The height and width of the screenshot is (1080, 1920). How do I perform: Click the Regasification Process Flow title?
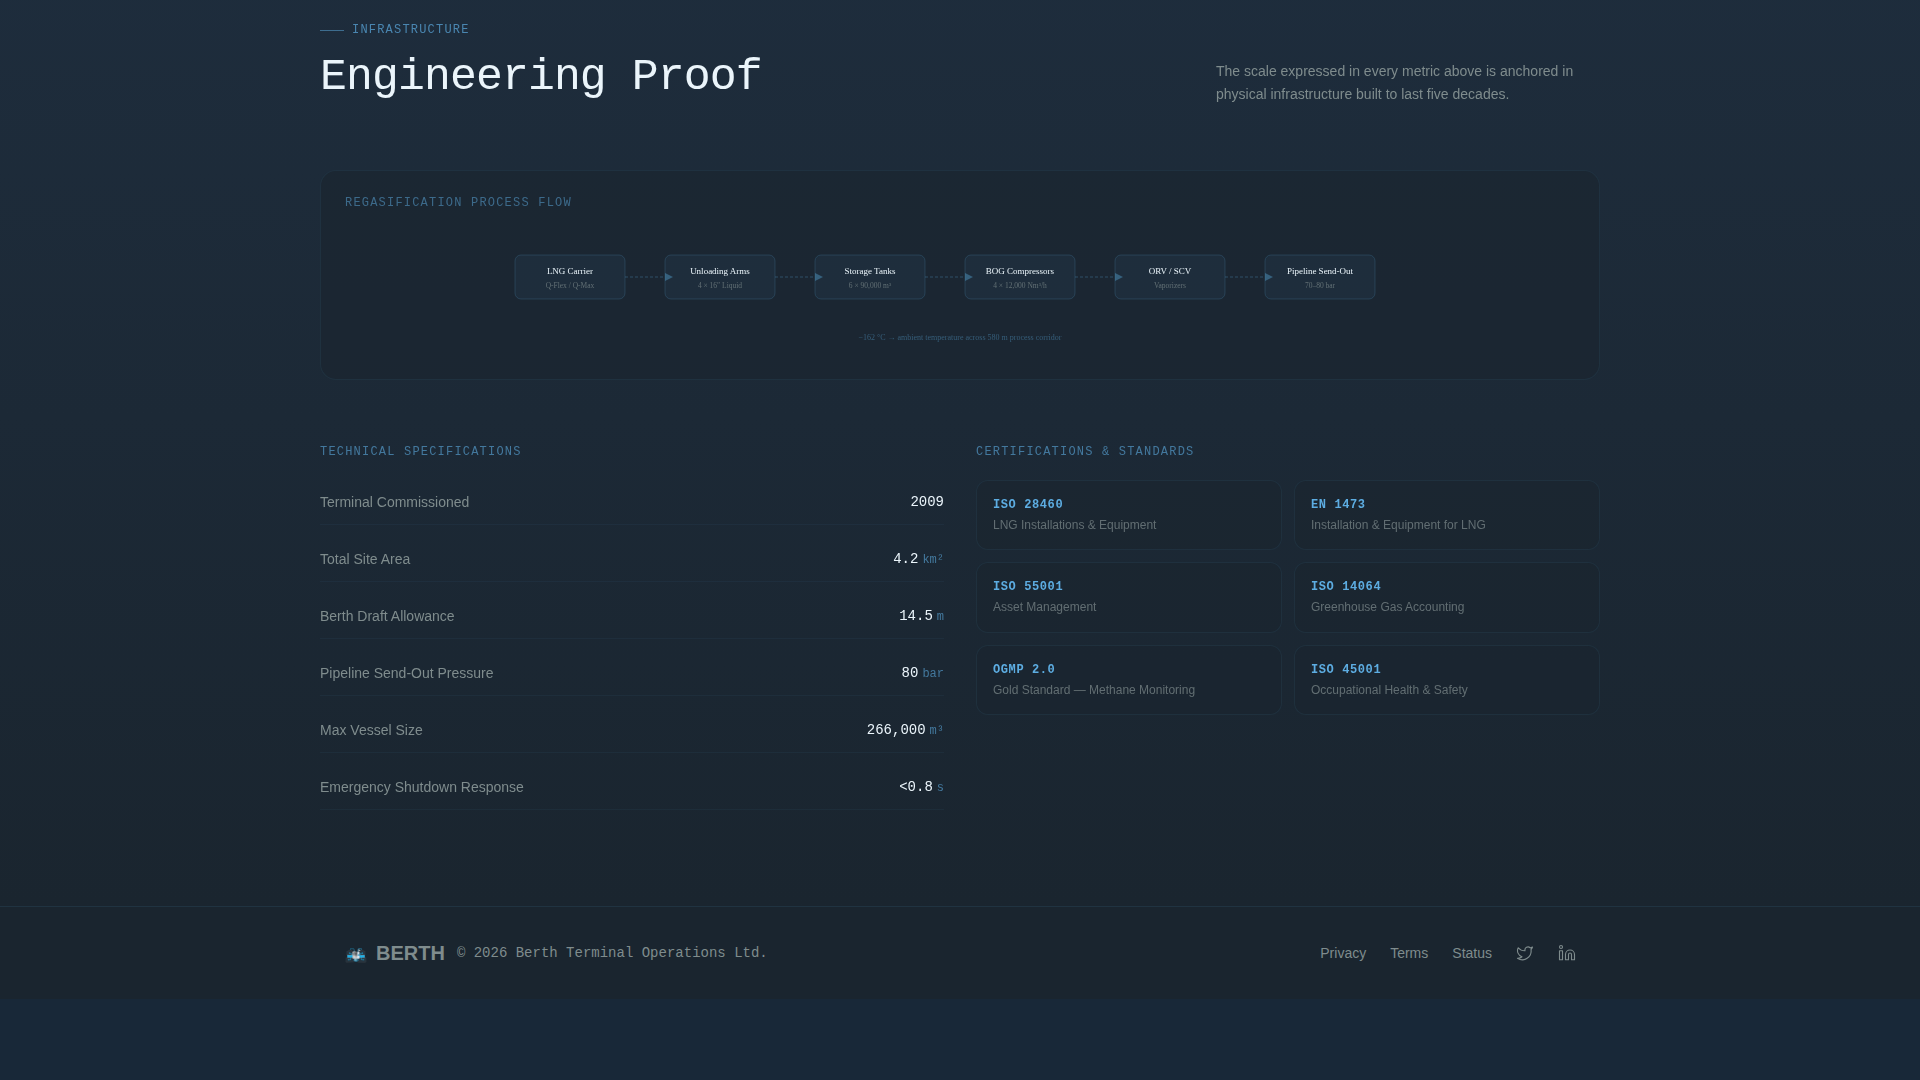coord(458,203)
